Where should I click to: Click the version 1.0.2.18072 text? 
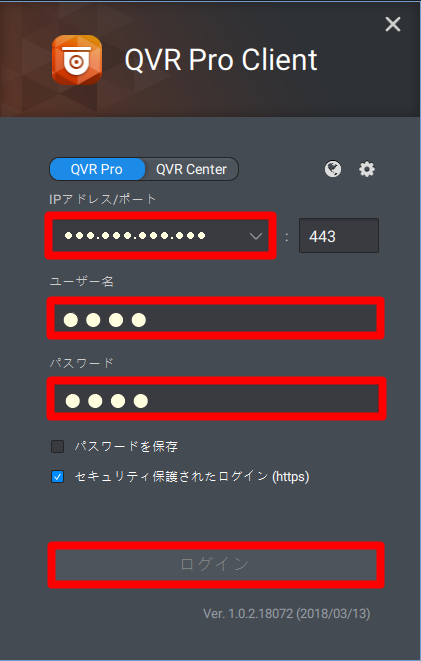[287, 613]
